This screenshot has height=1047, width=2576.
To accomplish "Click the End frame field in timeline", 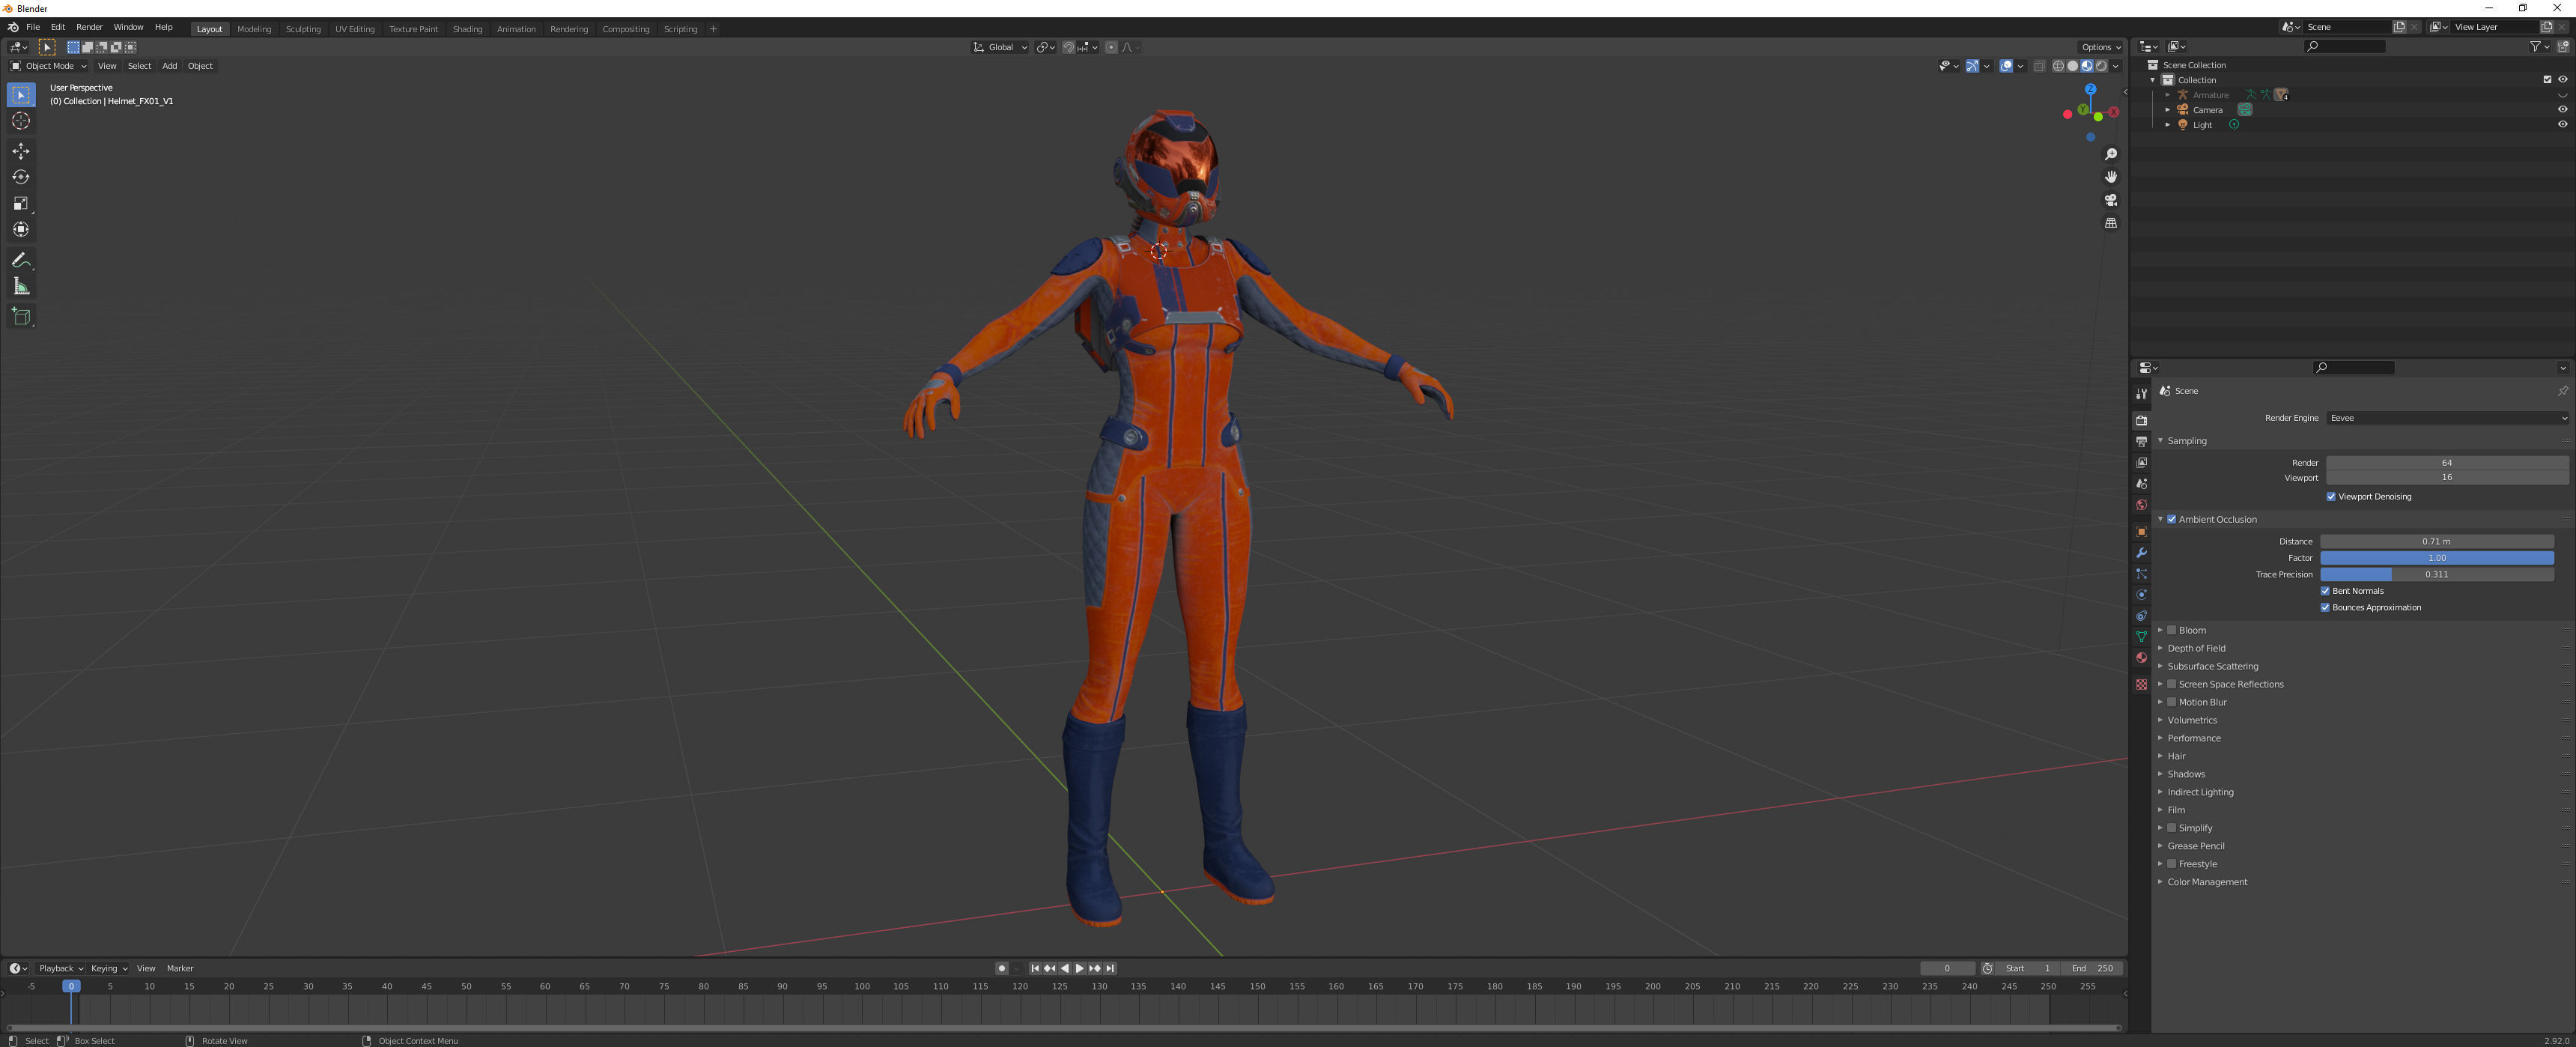I will 2092,968.
